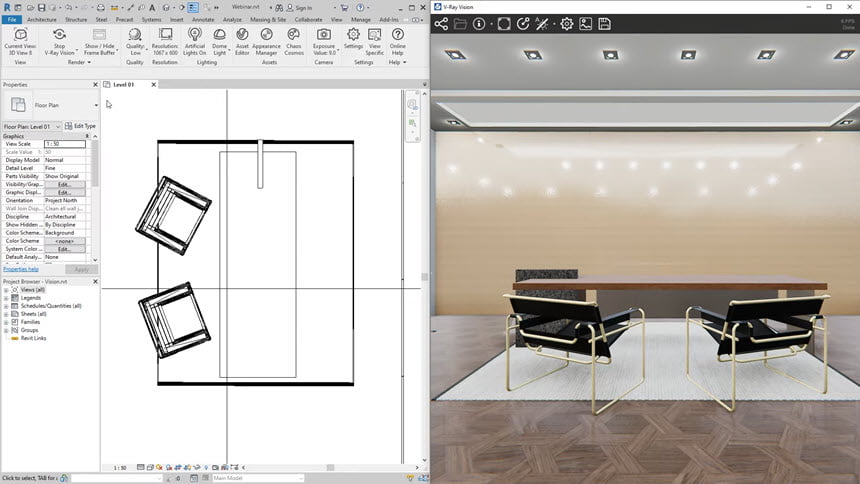Switch to the Architecture ribbon tab
This screenshot has height=484, width=860.
point(42,19)
